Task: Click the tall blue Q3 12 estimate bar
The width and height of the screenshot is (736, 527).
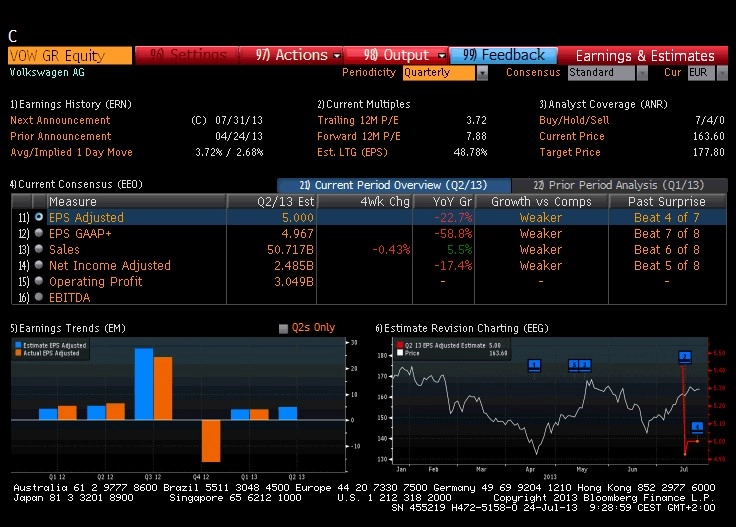Action: click(x=144, y=384)
